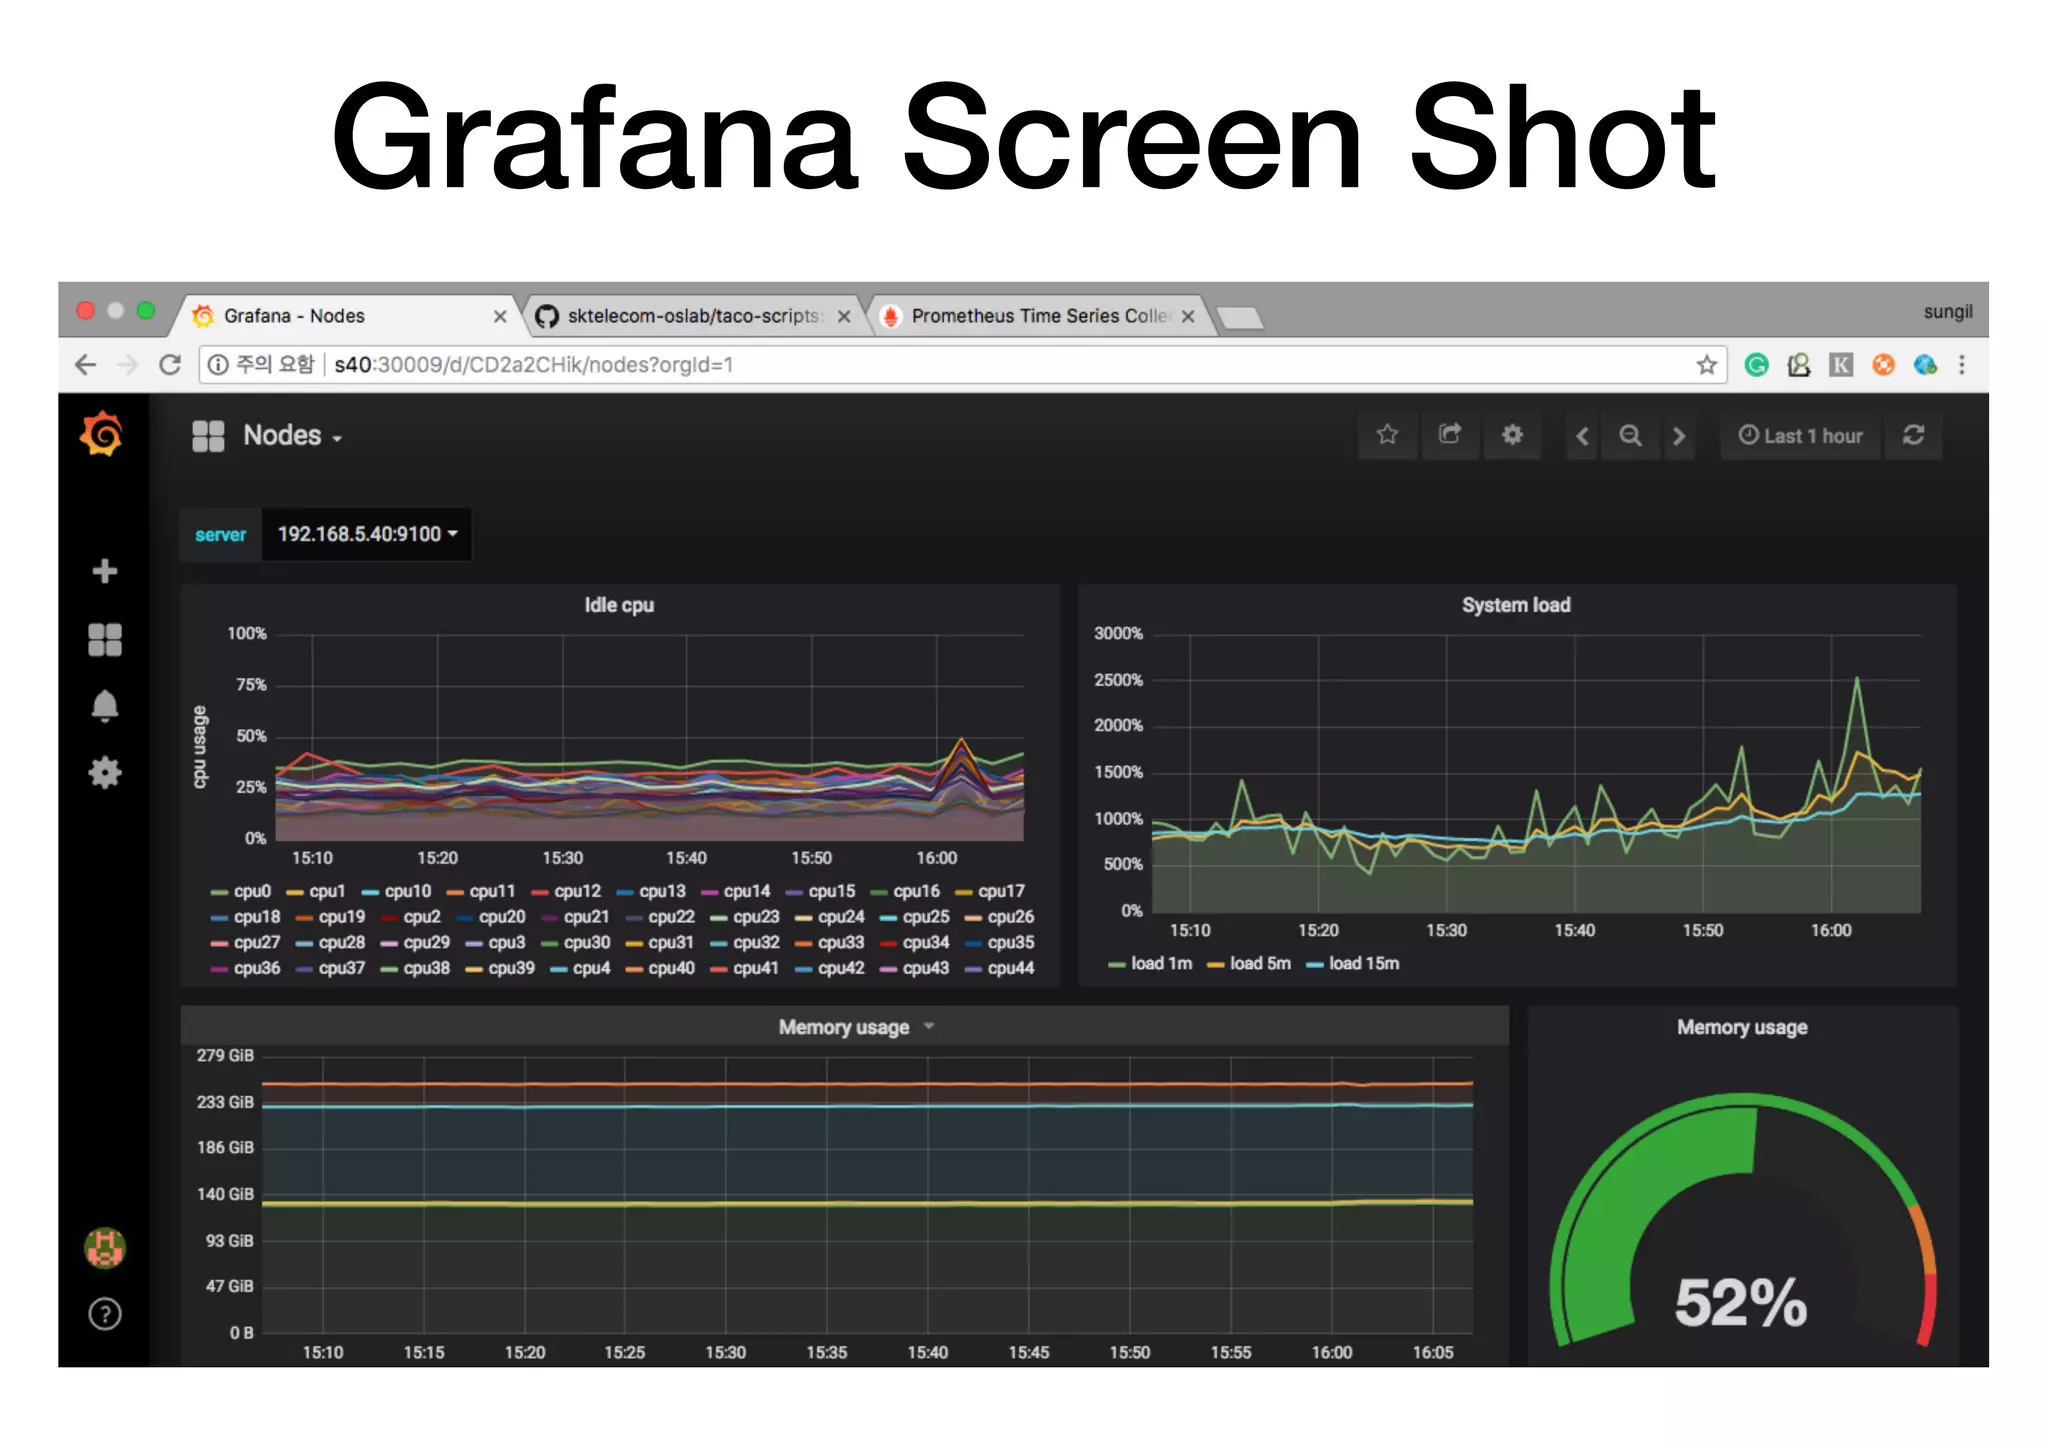Open the Create plus menu icon
Image resolution: width=2048 pixels, height=1447 pixels.
coord(105,571)
